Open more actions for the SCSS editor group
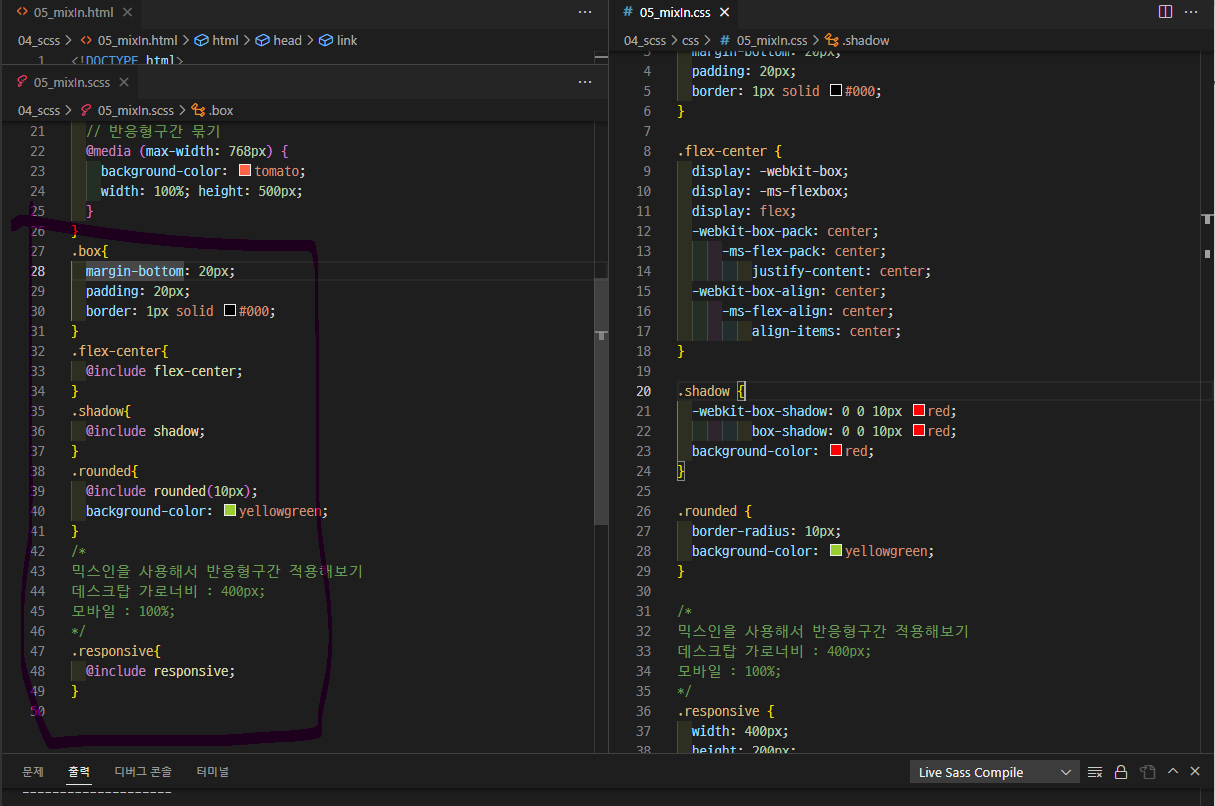The width and height of the screenshot is (1215, 806). click(585, 83)
